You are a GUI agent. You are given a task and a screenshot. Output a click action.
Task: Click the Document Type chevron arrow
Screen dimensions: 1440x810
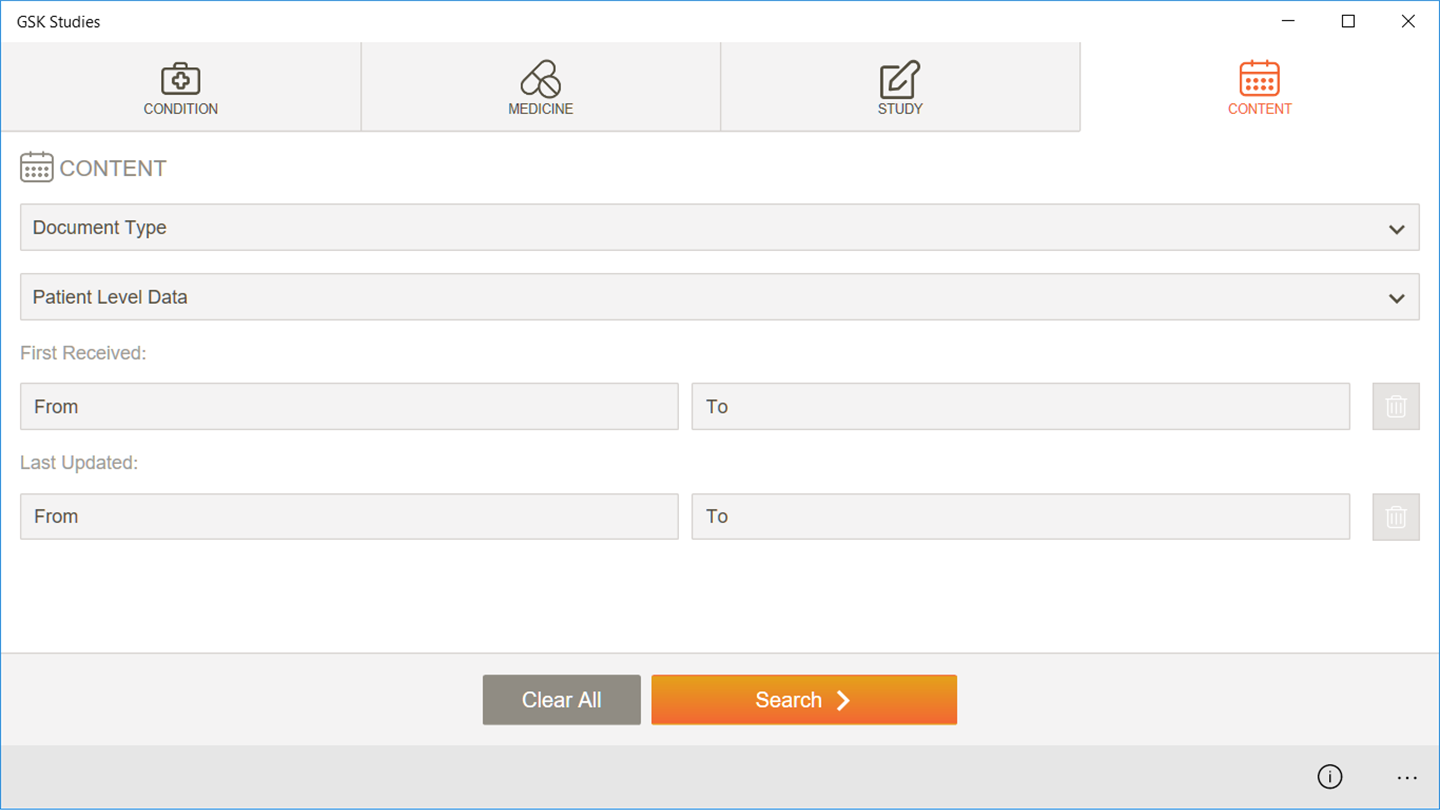[1397, 229]
